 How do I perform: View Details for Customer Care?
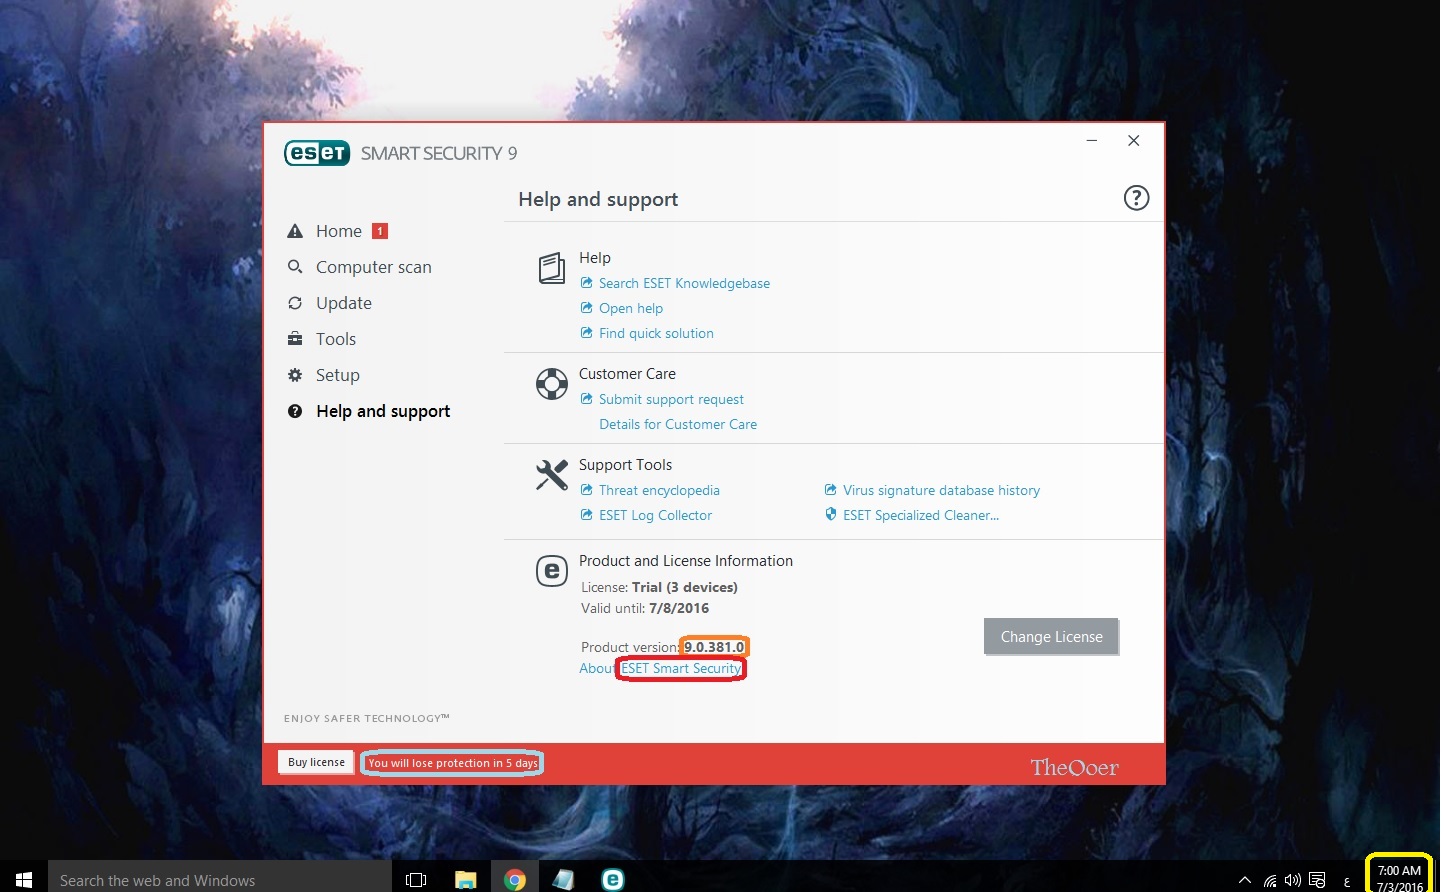click(x=678, y=424)
